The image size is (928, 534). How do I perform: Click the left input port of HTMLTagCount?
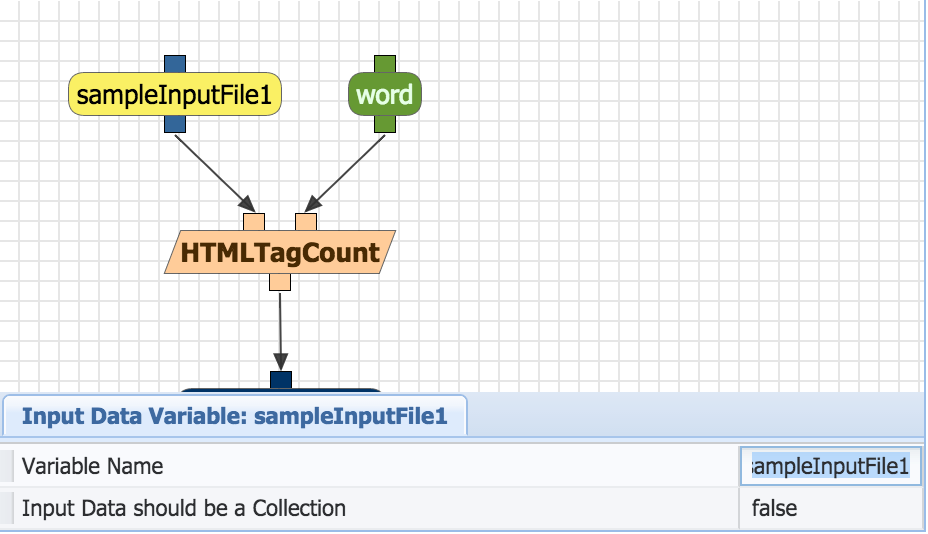pyautogui.click(x=254, y=222)
